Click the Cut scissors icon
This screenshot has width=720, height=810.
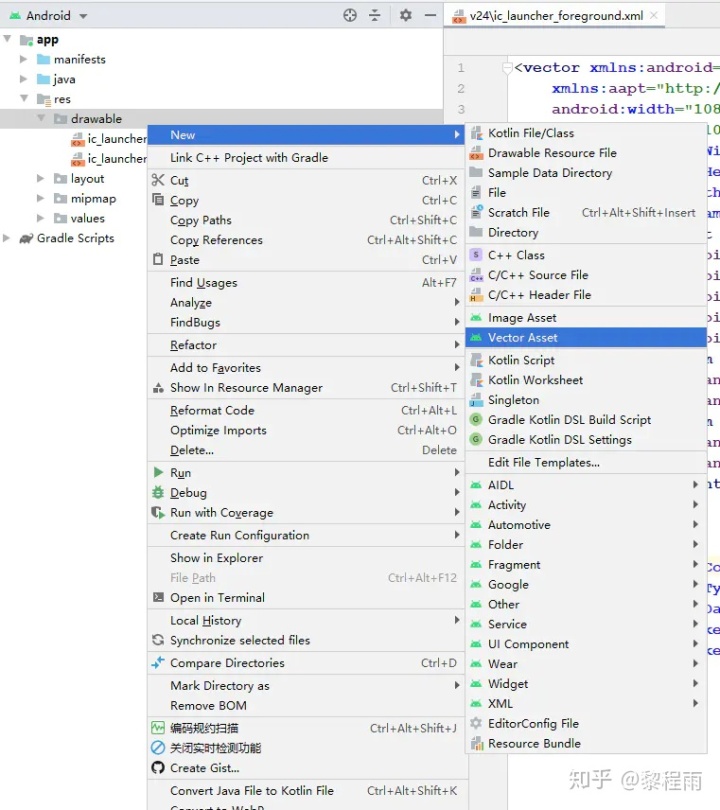[x=158, y=180]
